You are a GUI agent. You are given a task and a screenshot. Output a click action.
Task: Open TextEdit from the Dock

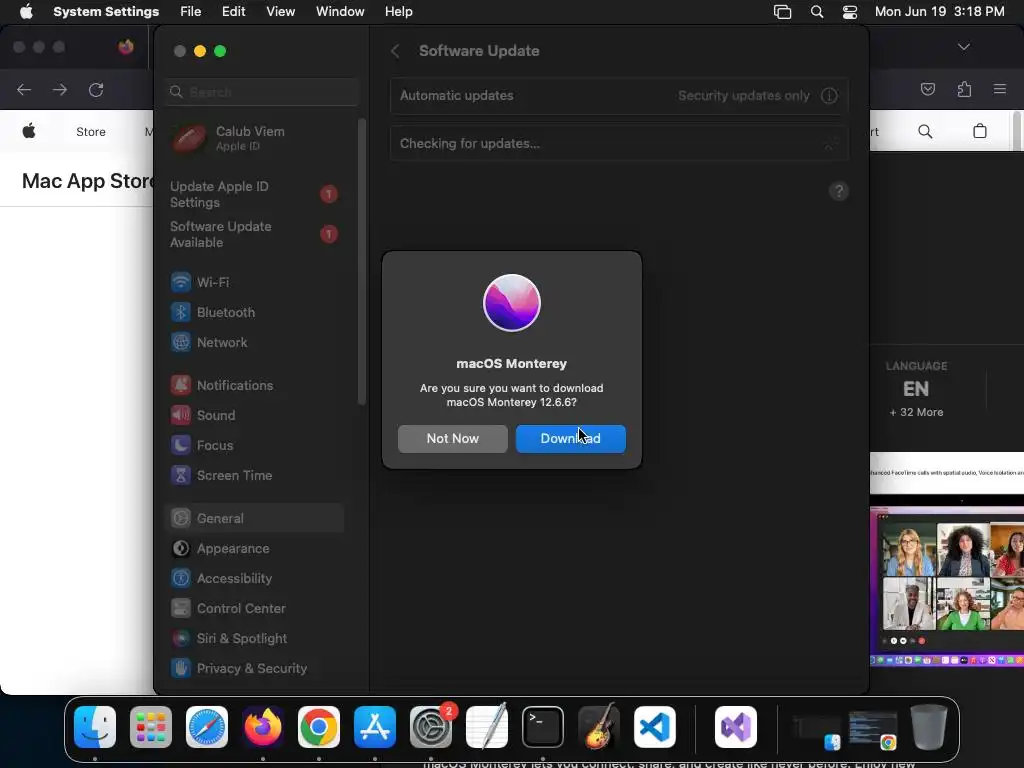point(487,727)
